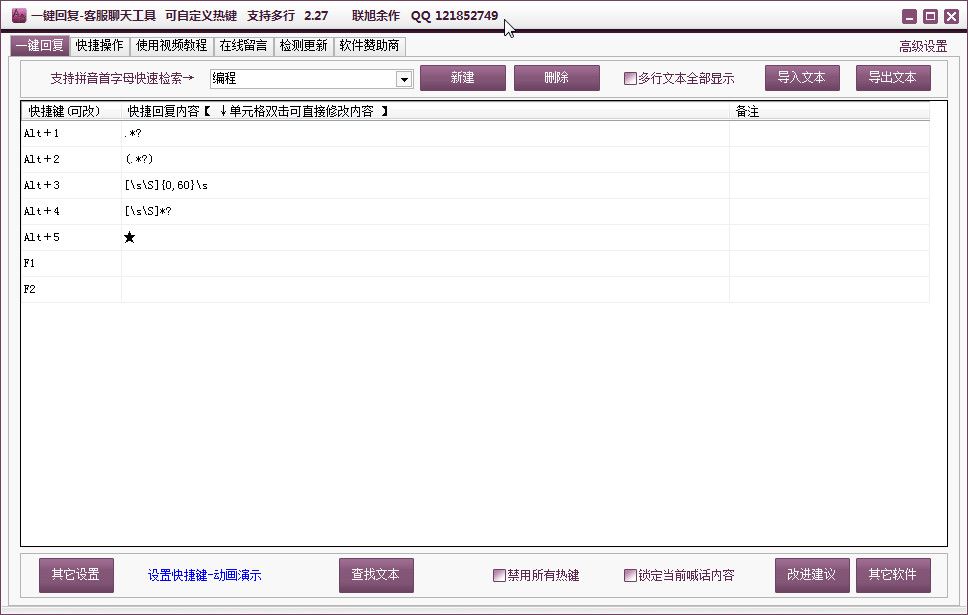Minimize the window with the title bar button
This screenshot has width=968, height=615.
click(x=909, y=17)
